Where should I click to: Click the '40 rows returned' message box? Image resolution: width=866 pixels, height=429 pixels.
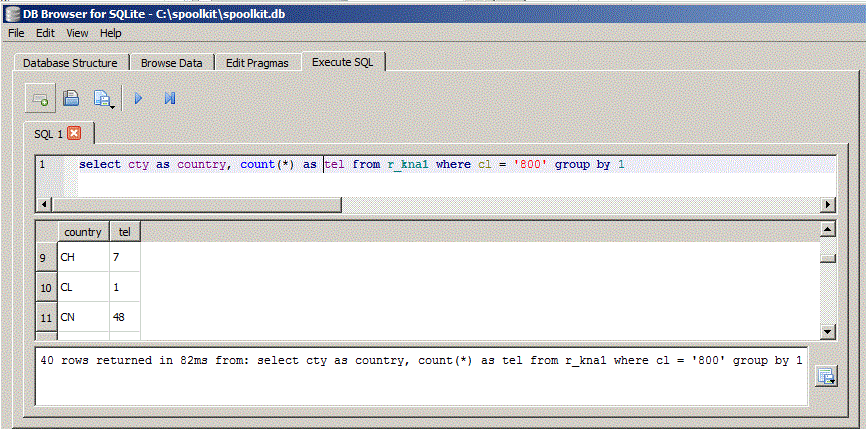tap(421, 377)
